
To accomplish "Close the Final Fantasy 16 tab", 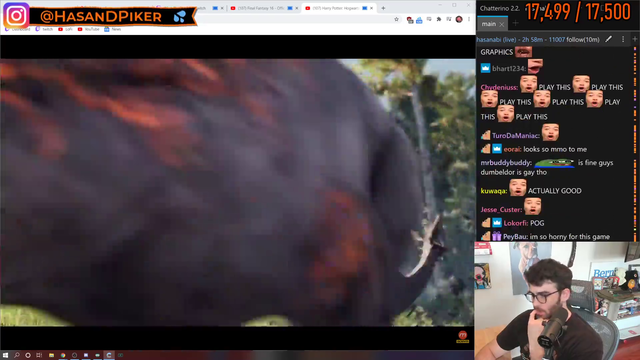I will click(x=297, y=8).
